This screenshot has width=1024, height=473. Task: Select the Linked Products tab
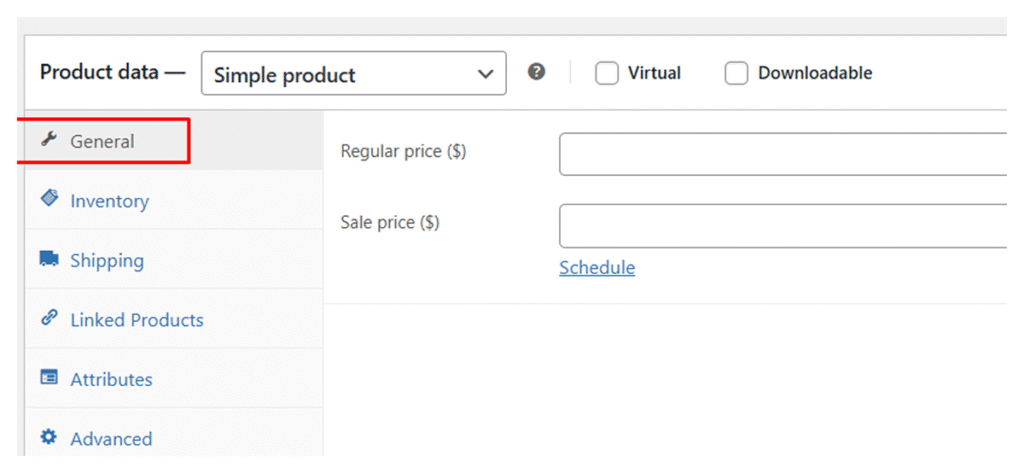tap(137, 320)
